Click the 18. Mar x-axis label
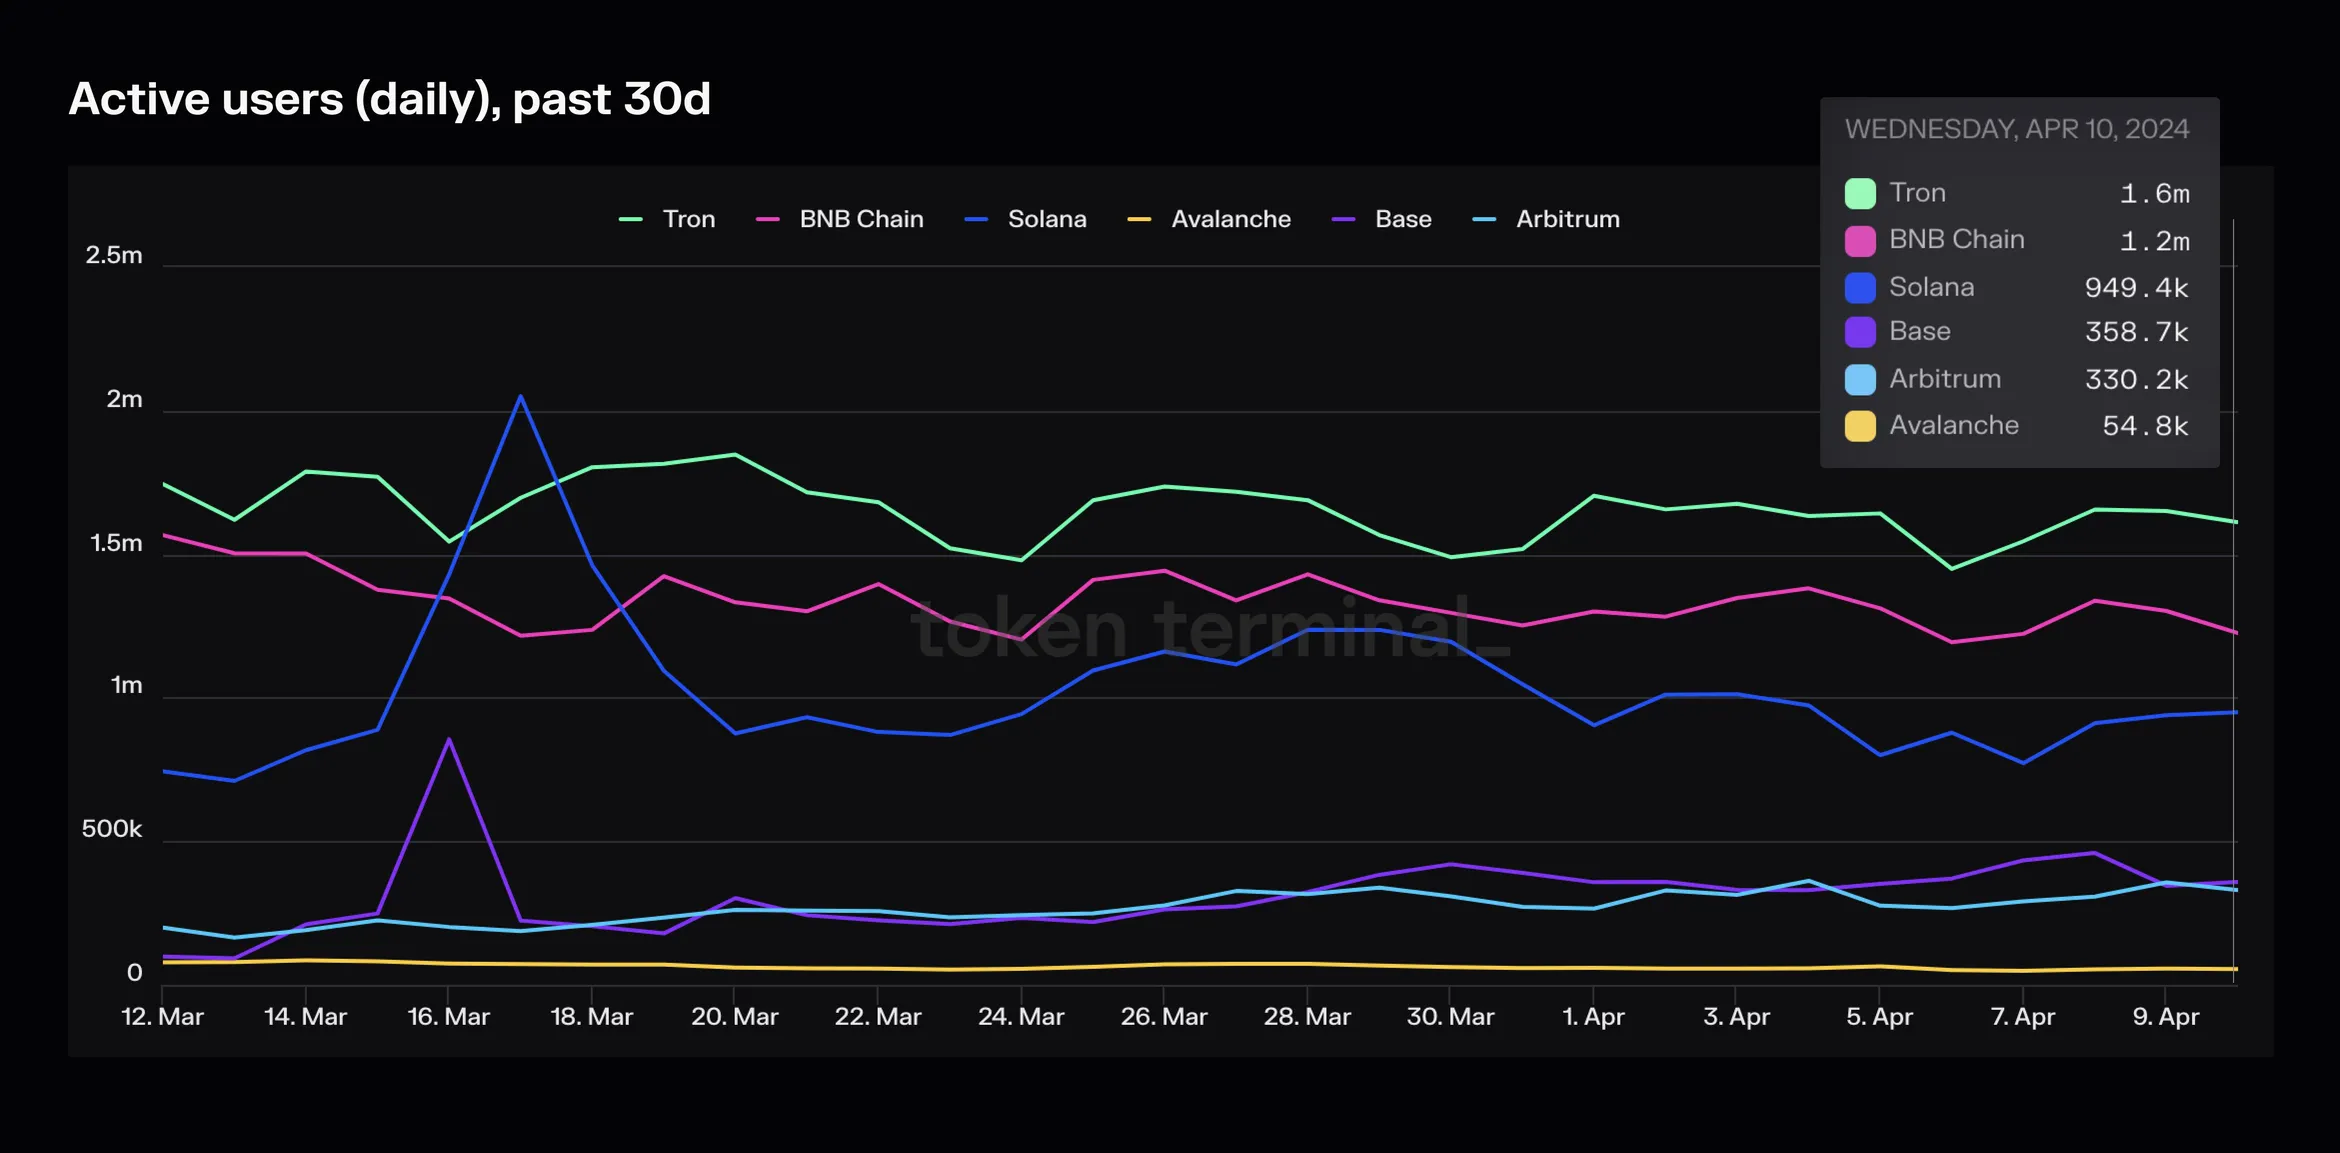This screenshot has height=1153, width=2340. click(x=591, y=1017)
